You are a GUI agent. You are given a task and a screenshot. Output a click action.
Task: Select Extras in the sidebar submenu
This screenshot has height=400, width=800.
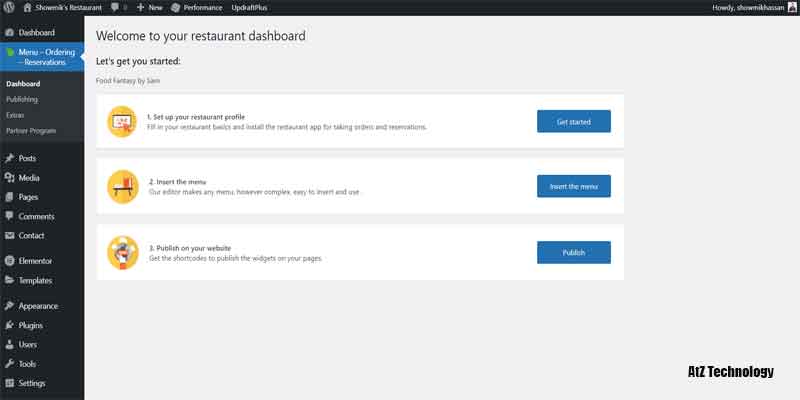click(x=17, y=115)
